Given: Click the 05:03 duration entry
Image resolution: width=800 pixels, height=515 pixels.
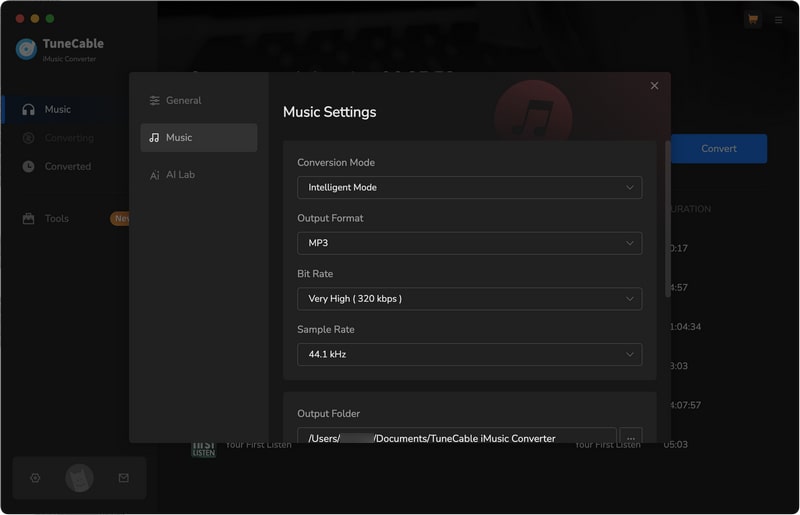Looking at the screenshot, I should click(x=676, y=445).
